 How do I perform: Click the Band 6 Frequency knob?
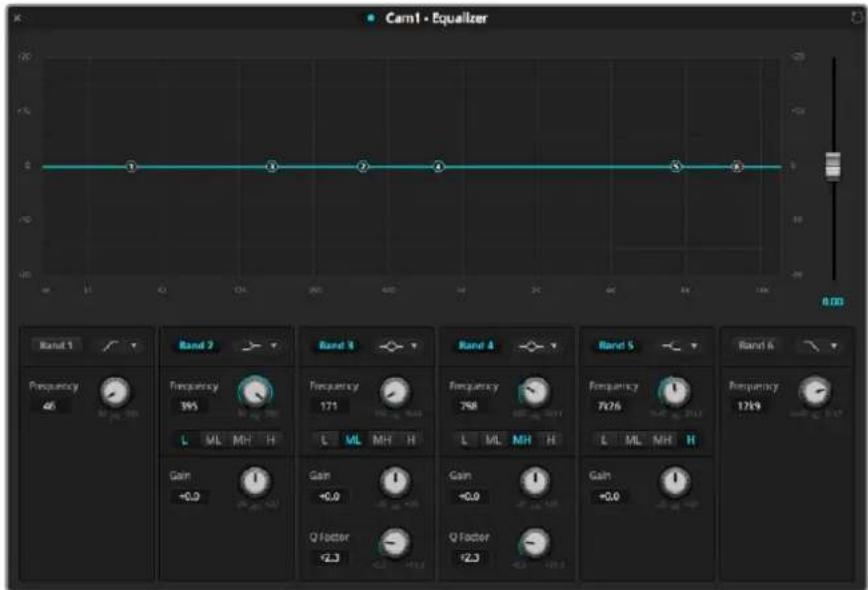(x=815, y=392)
